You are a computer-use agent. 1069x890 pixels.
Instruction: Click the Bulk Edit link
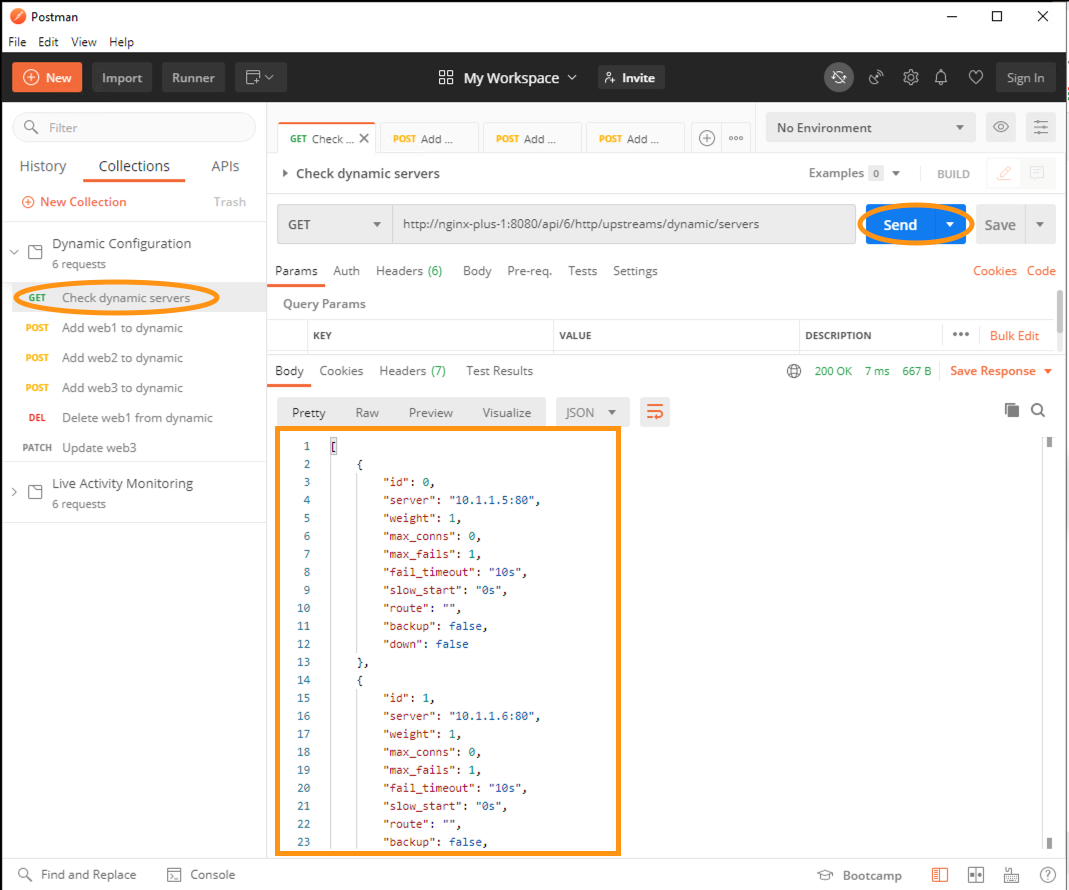click(1014, 336)
